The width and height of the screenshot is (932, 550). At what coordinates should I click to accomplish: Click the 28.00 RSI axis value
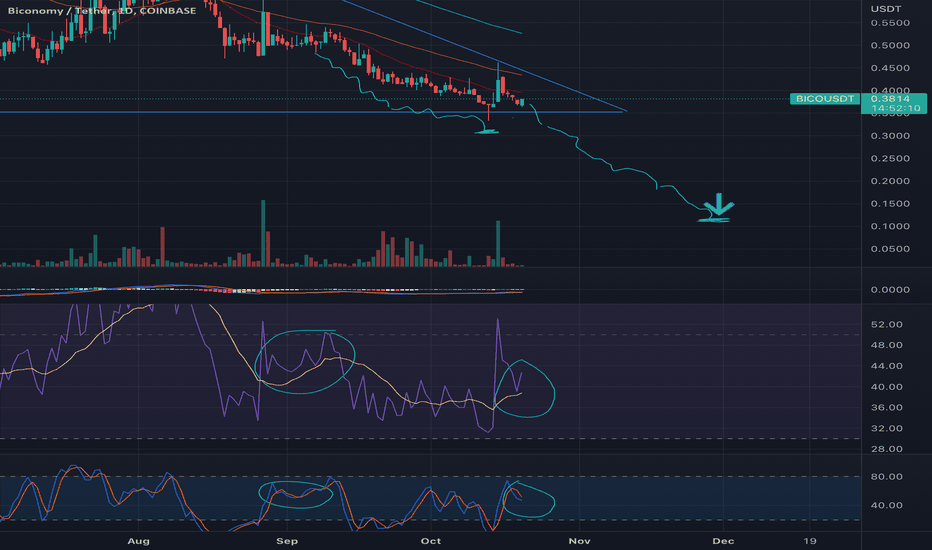pyautogui.click(x=886, y=449)
